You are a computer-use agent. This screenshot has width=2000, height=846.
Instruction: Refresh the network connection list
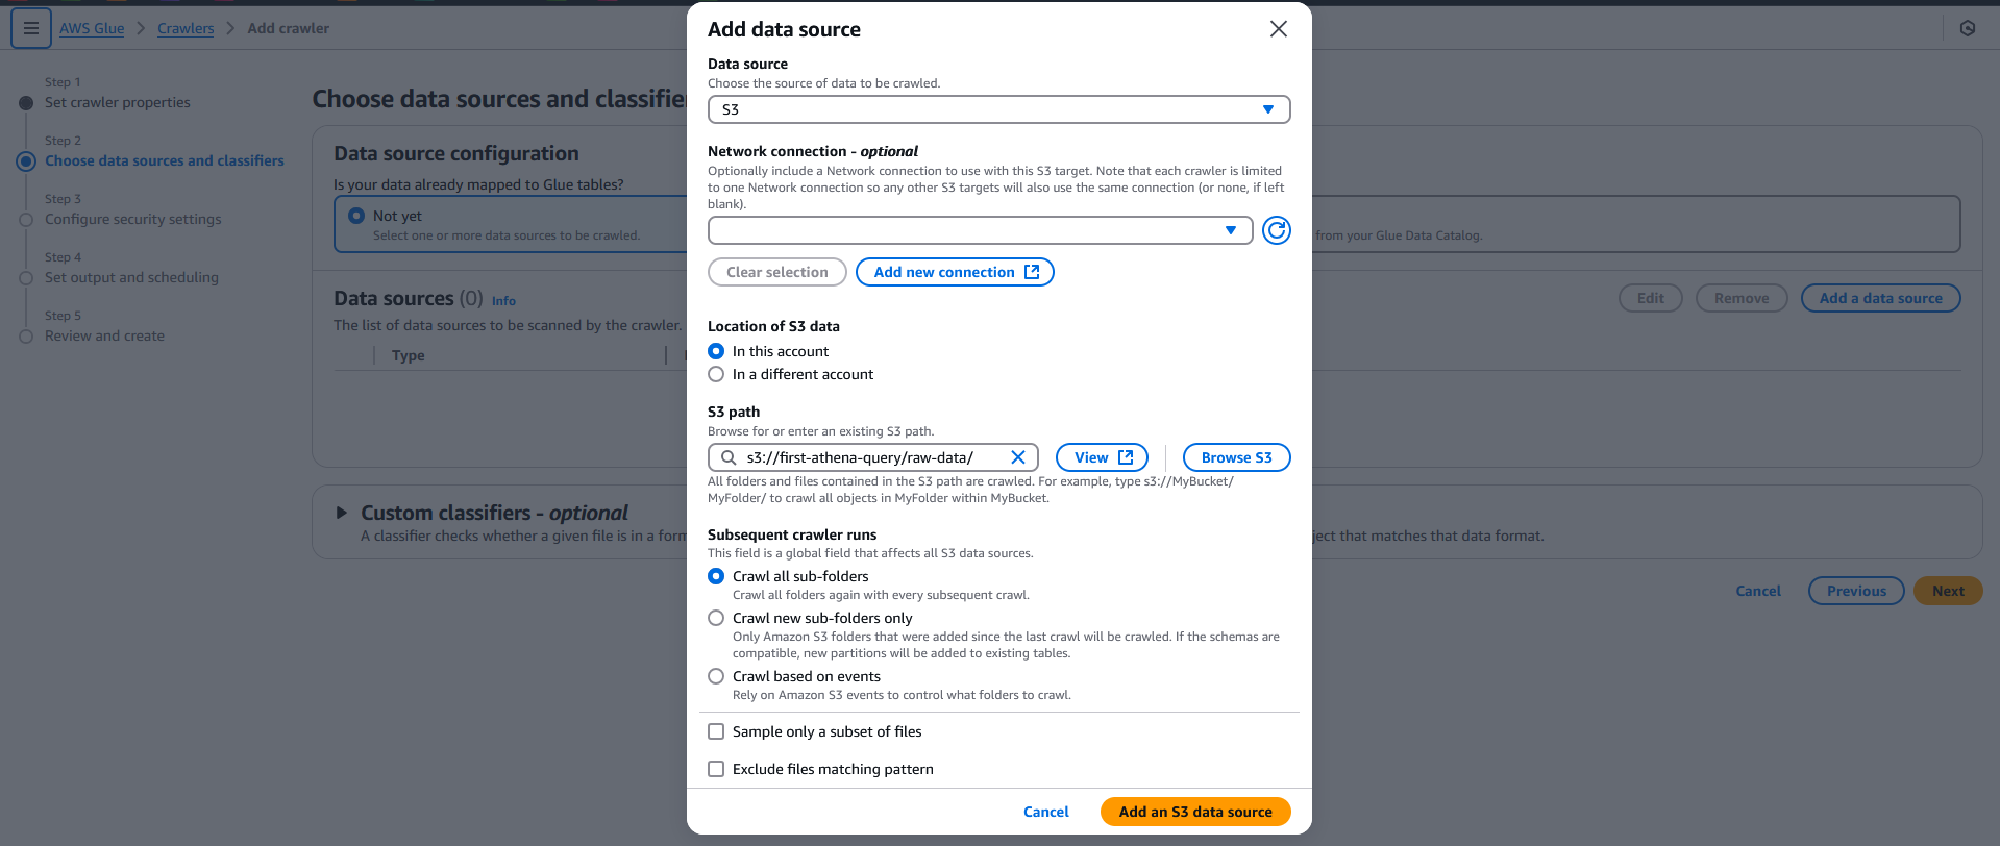(x=1276, y=230)
